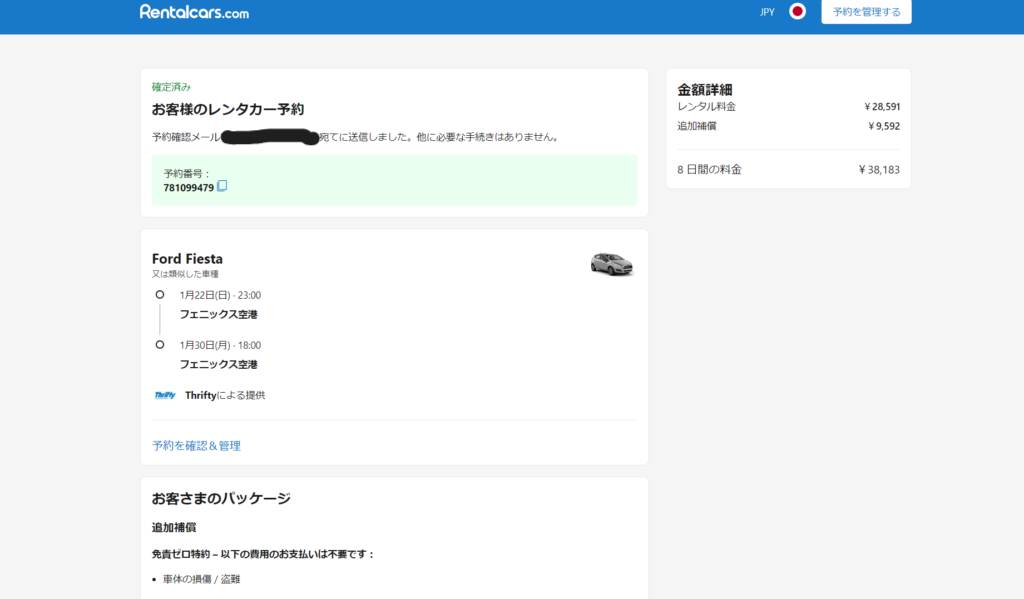This screenshot has height=599, width=1024.
Task: Click the お客様のレンタカー予約 heading
Action: point(228,110)
